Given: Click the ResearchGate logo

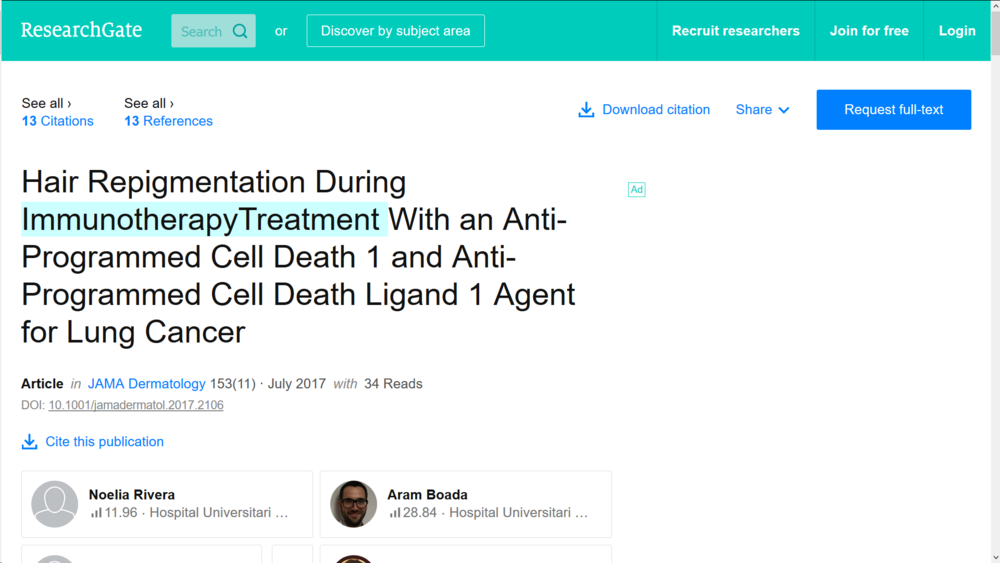Looking at the screenshot, I should (x=81, y=30).
